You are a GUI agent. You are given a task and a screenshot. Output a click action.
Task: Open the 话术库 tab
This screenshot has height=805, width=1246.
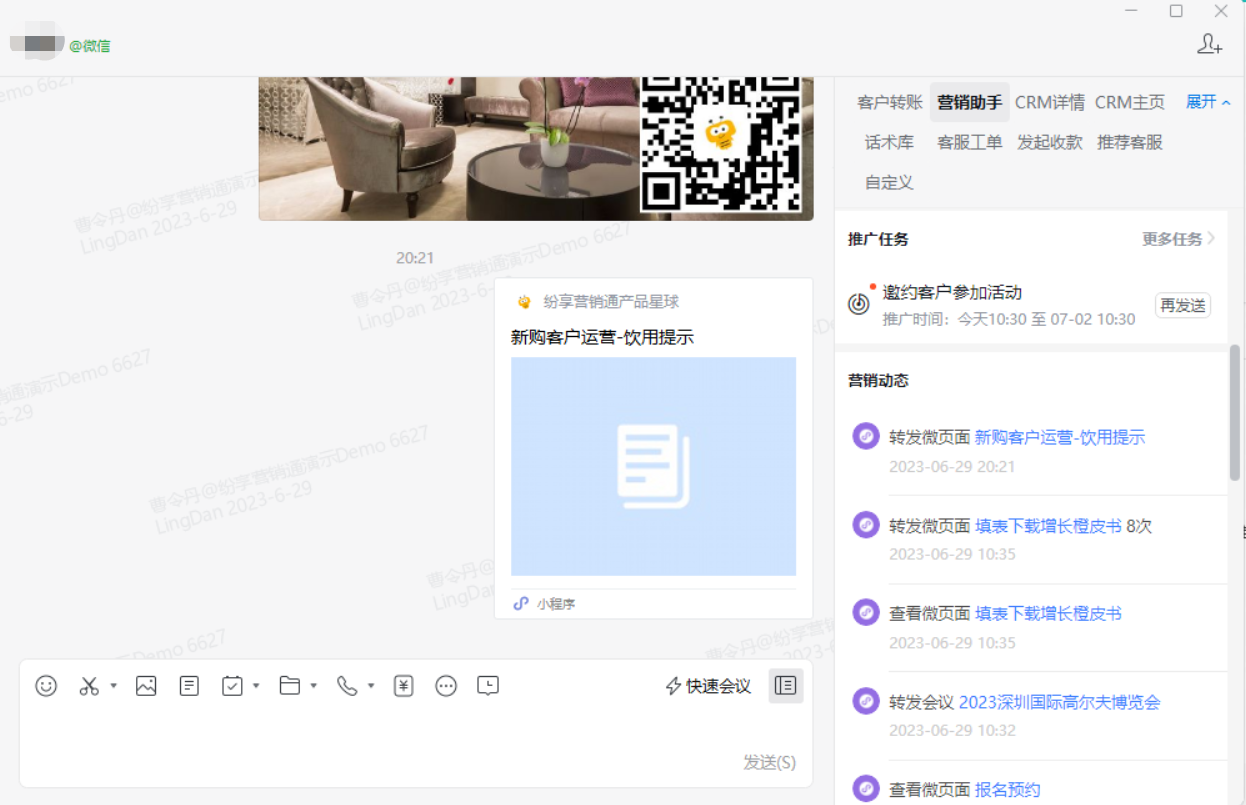point(889,142)
